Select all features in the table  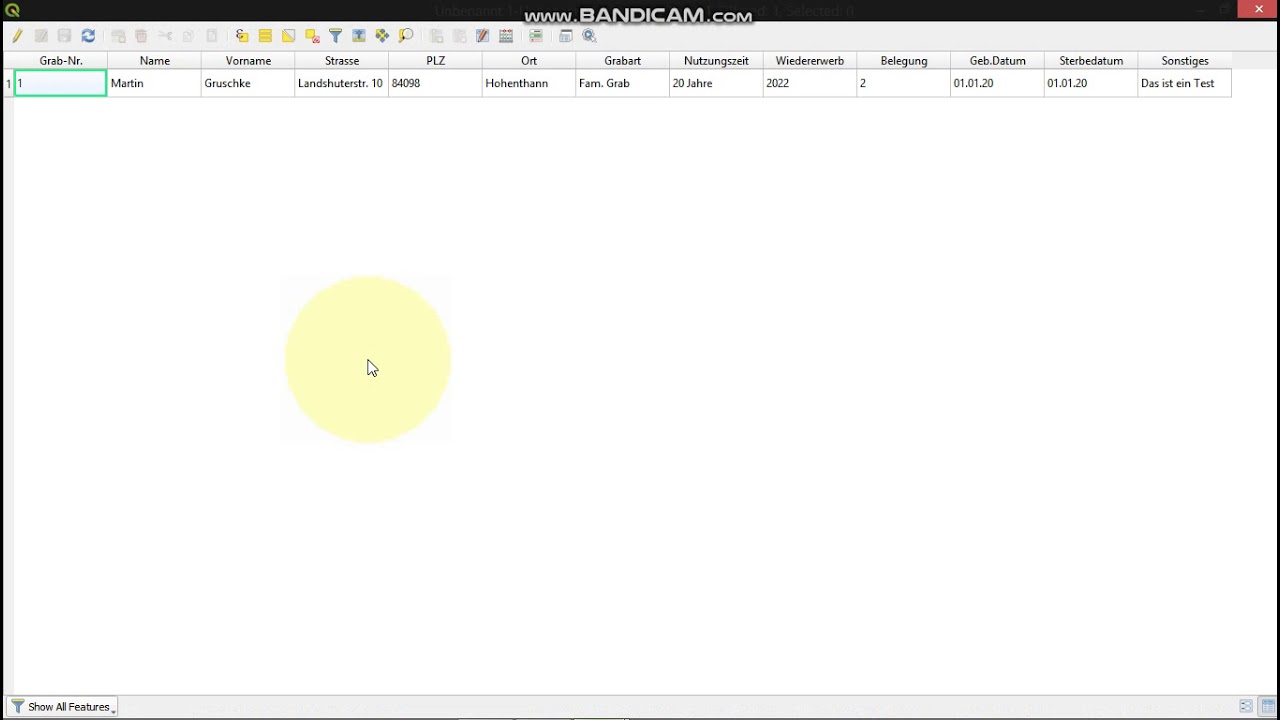[265, 36]
